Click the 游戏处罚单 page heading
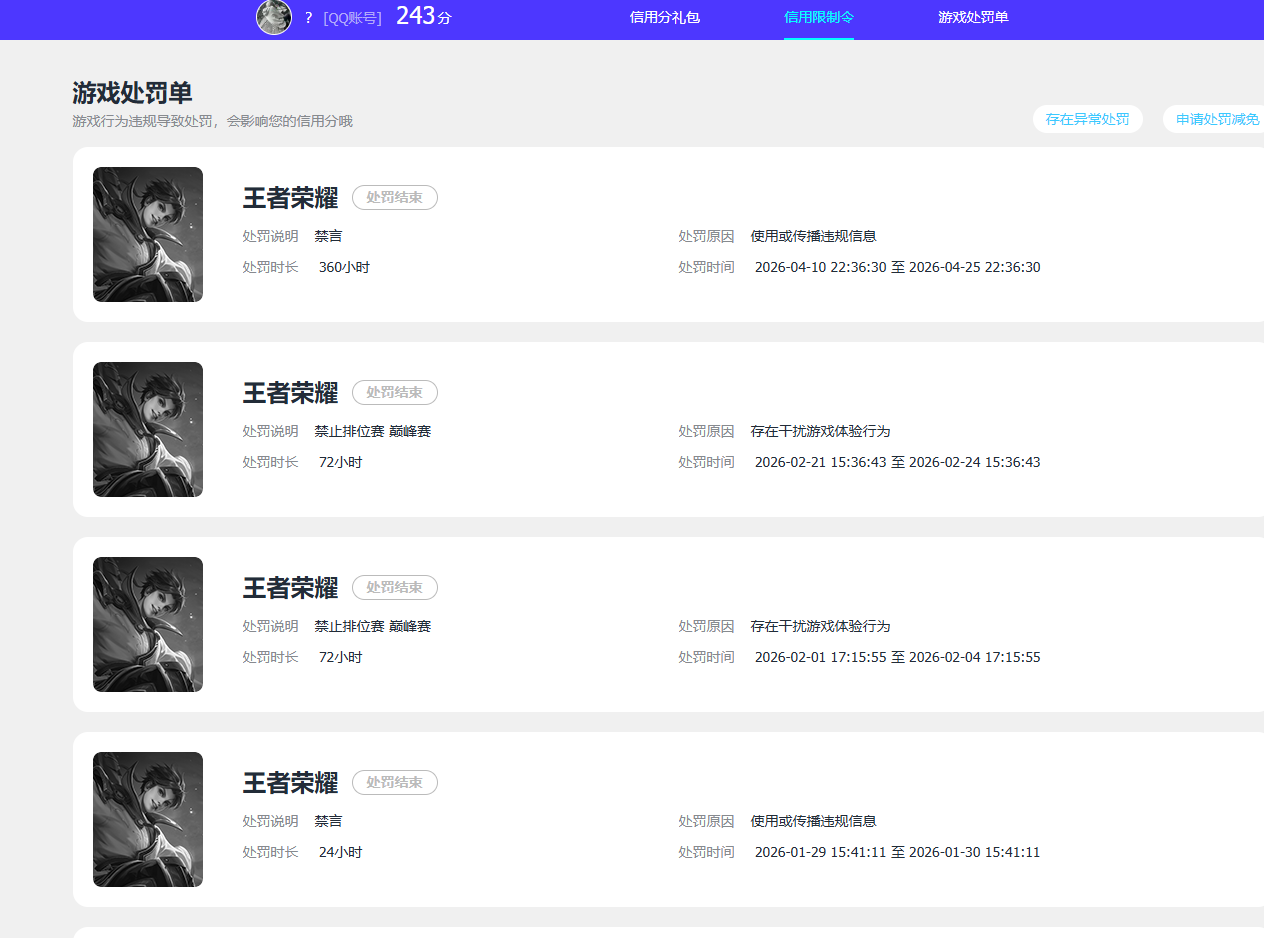Viewport: 1264px width, 938px height. coord(132,93)
